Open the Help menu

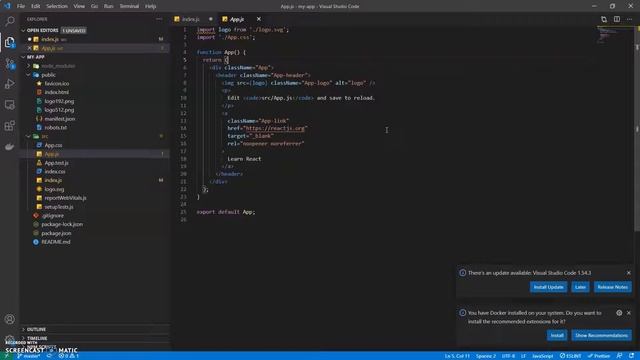pyautogui.click(x=151, y=6)
